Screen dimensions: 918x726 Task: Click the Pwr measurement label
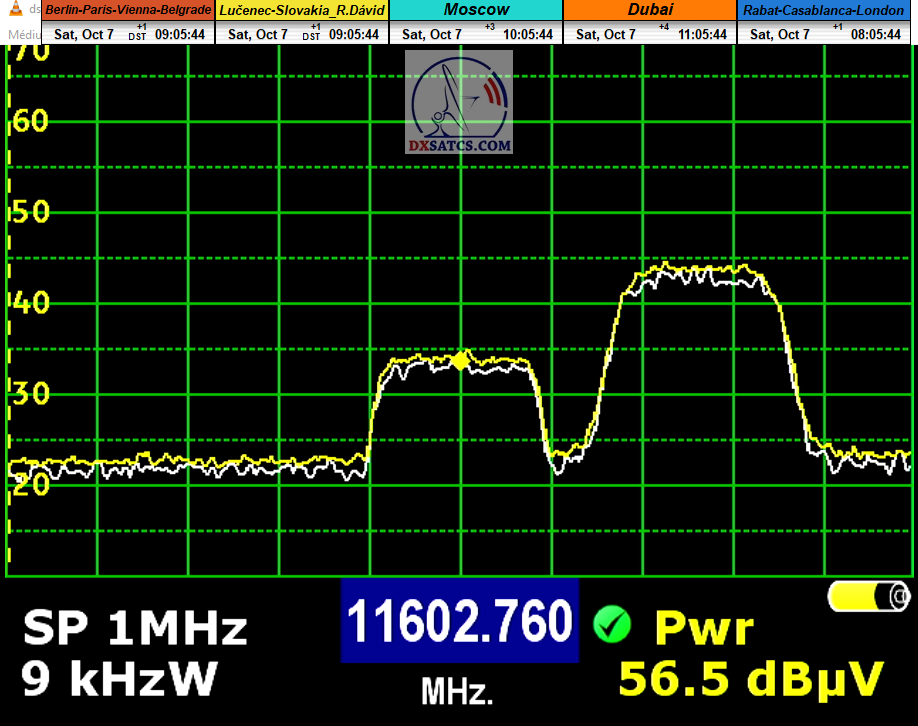pyautogui.click(x=703, y=629)
